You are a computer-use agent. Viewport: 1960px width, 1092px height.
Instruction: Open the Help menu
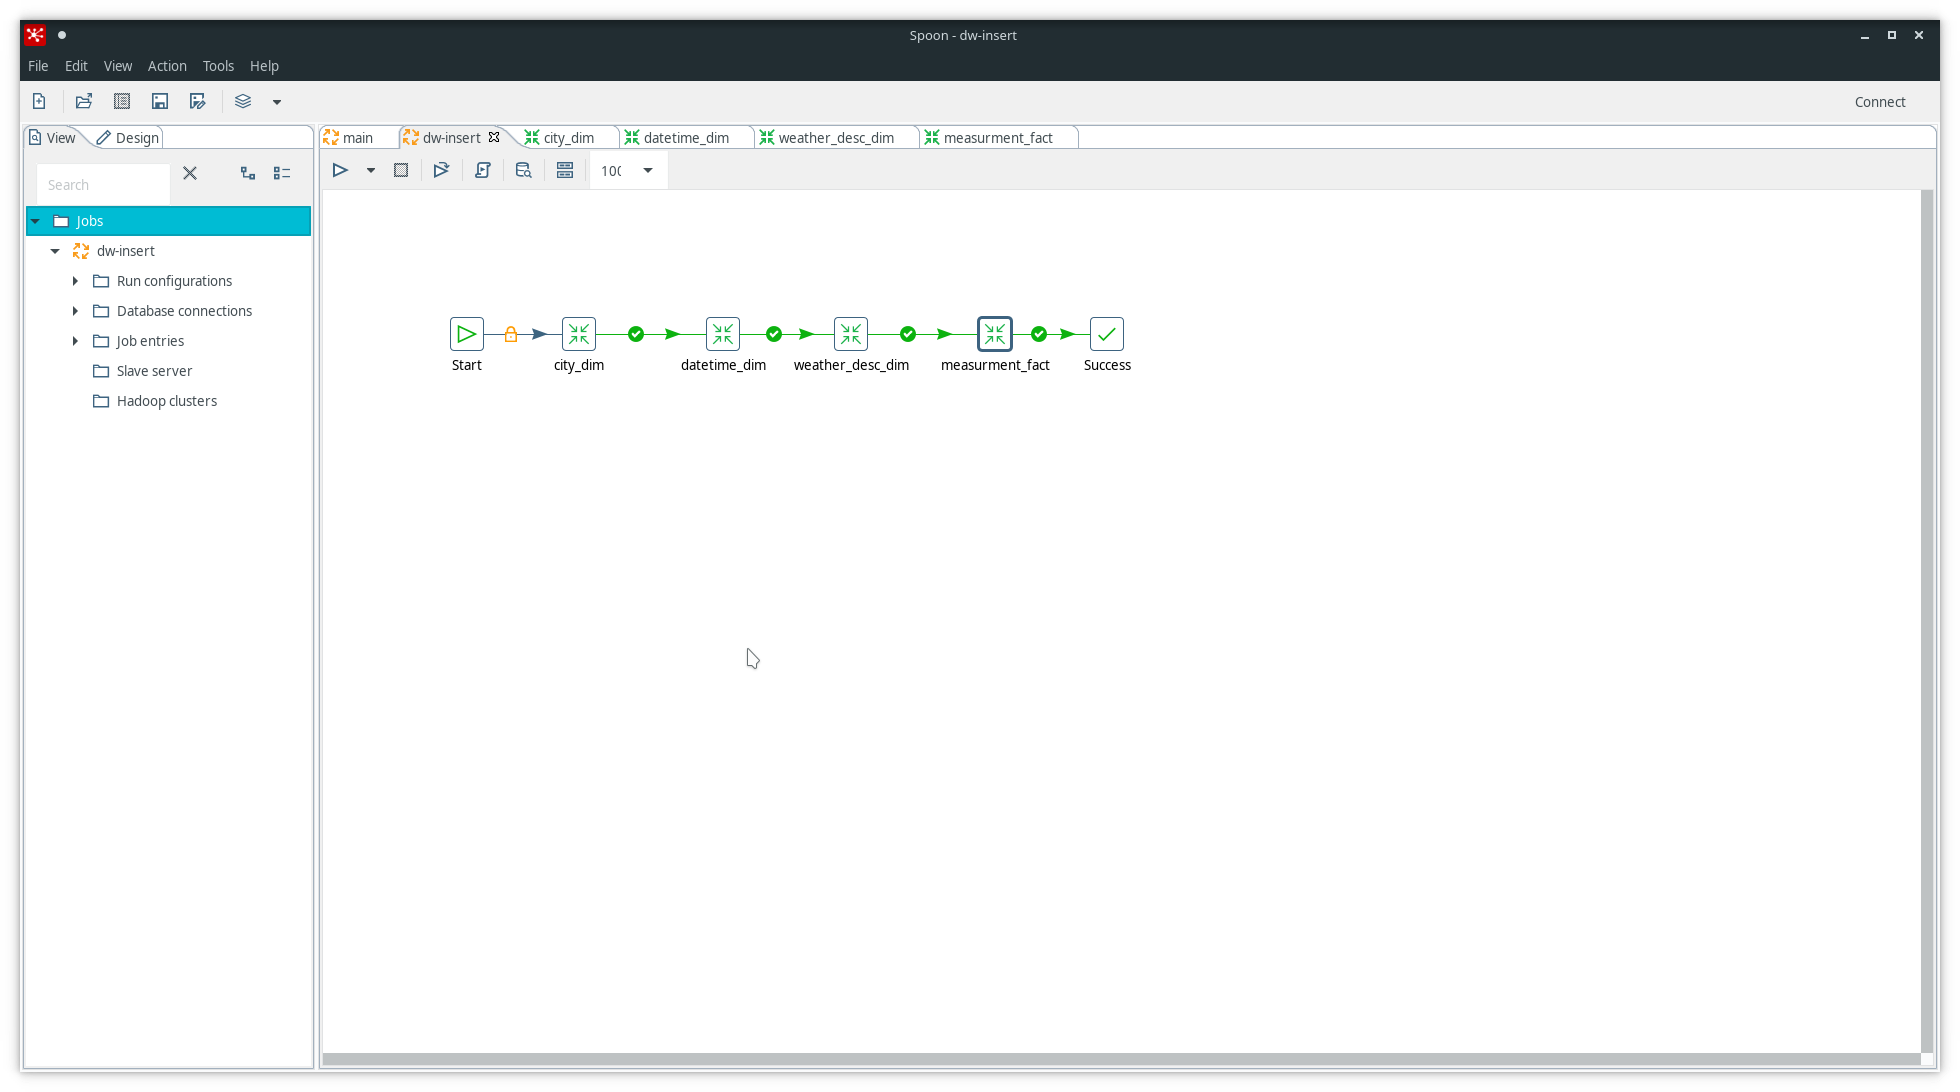pos(264,66)
